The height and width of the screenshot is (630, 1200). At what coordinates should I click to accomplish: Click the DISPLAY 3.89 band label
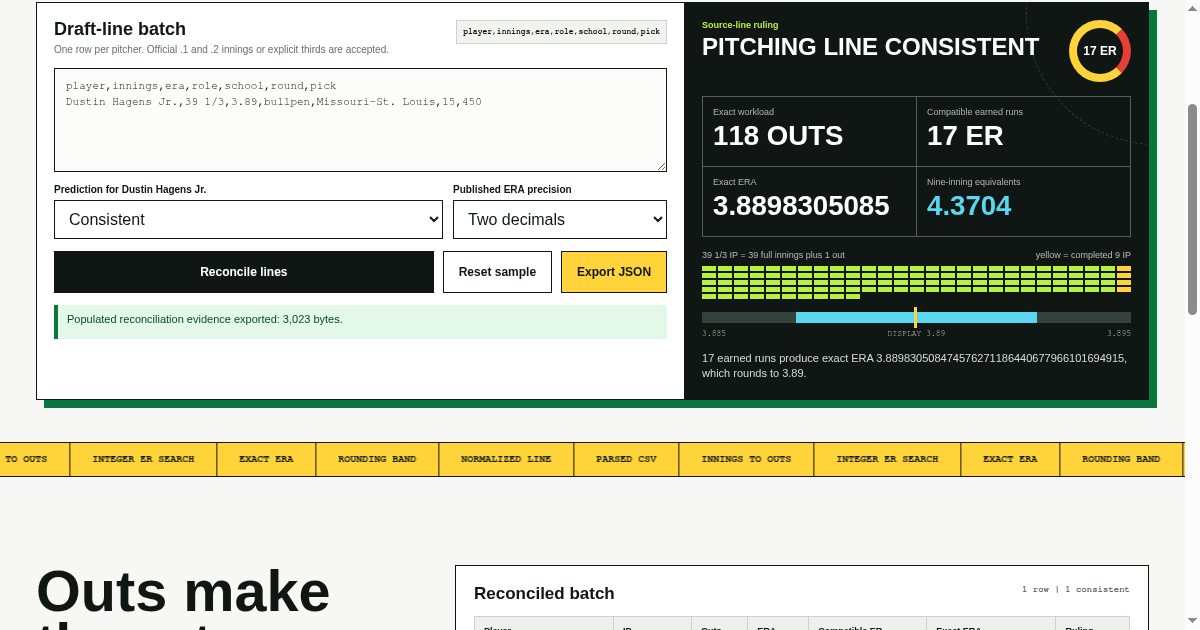click(916, 334)
